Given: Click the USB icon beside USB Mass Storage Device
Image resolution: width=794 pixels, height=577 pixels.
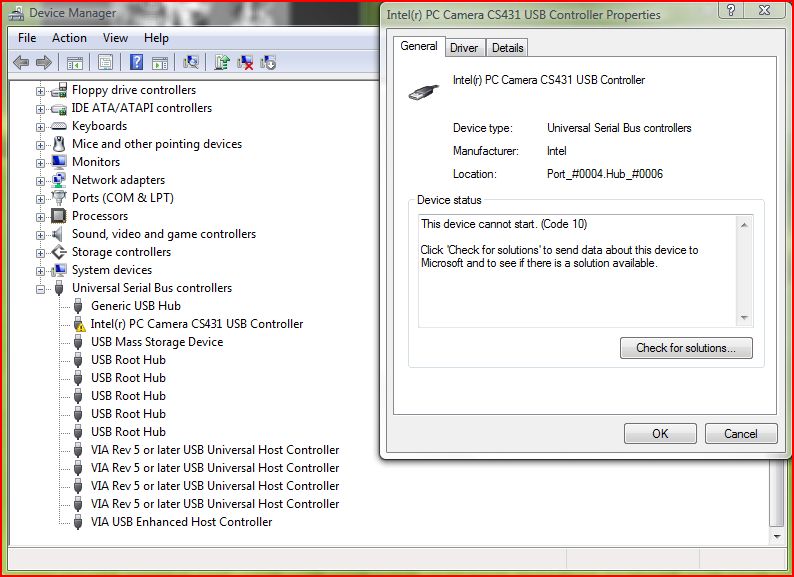Looking at the screenshot, I should click(x=78, y=342).
